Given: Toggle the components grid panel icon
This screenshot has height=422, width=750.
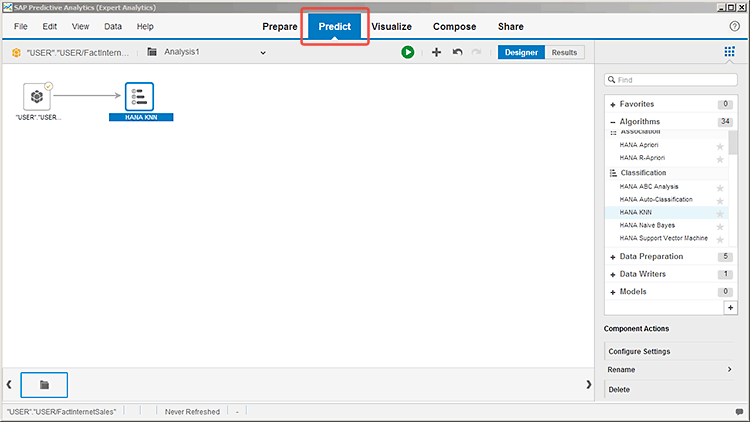Looking at the screenshot, I should point(729,52).
